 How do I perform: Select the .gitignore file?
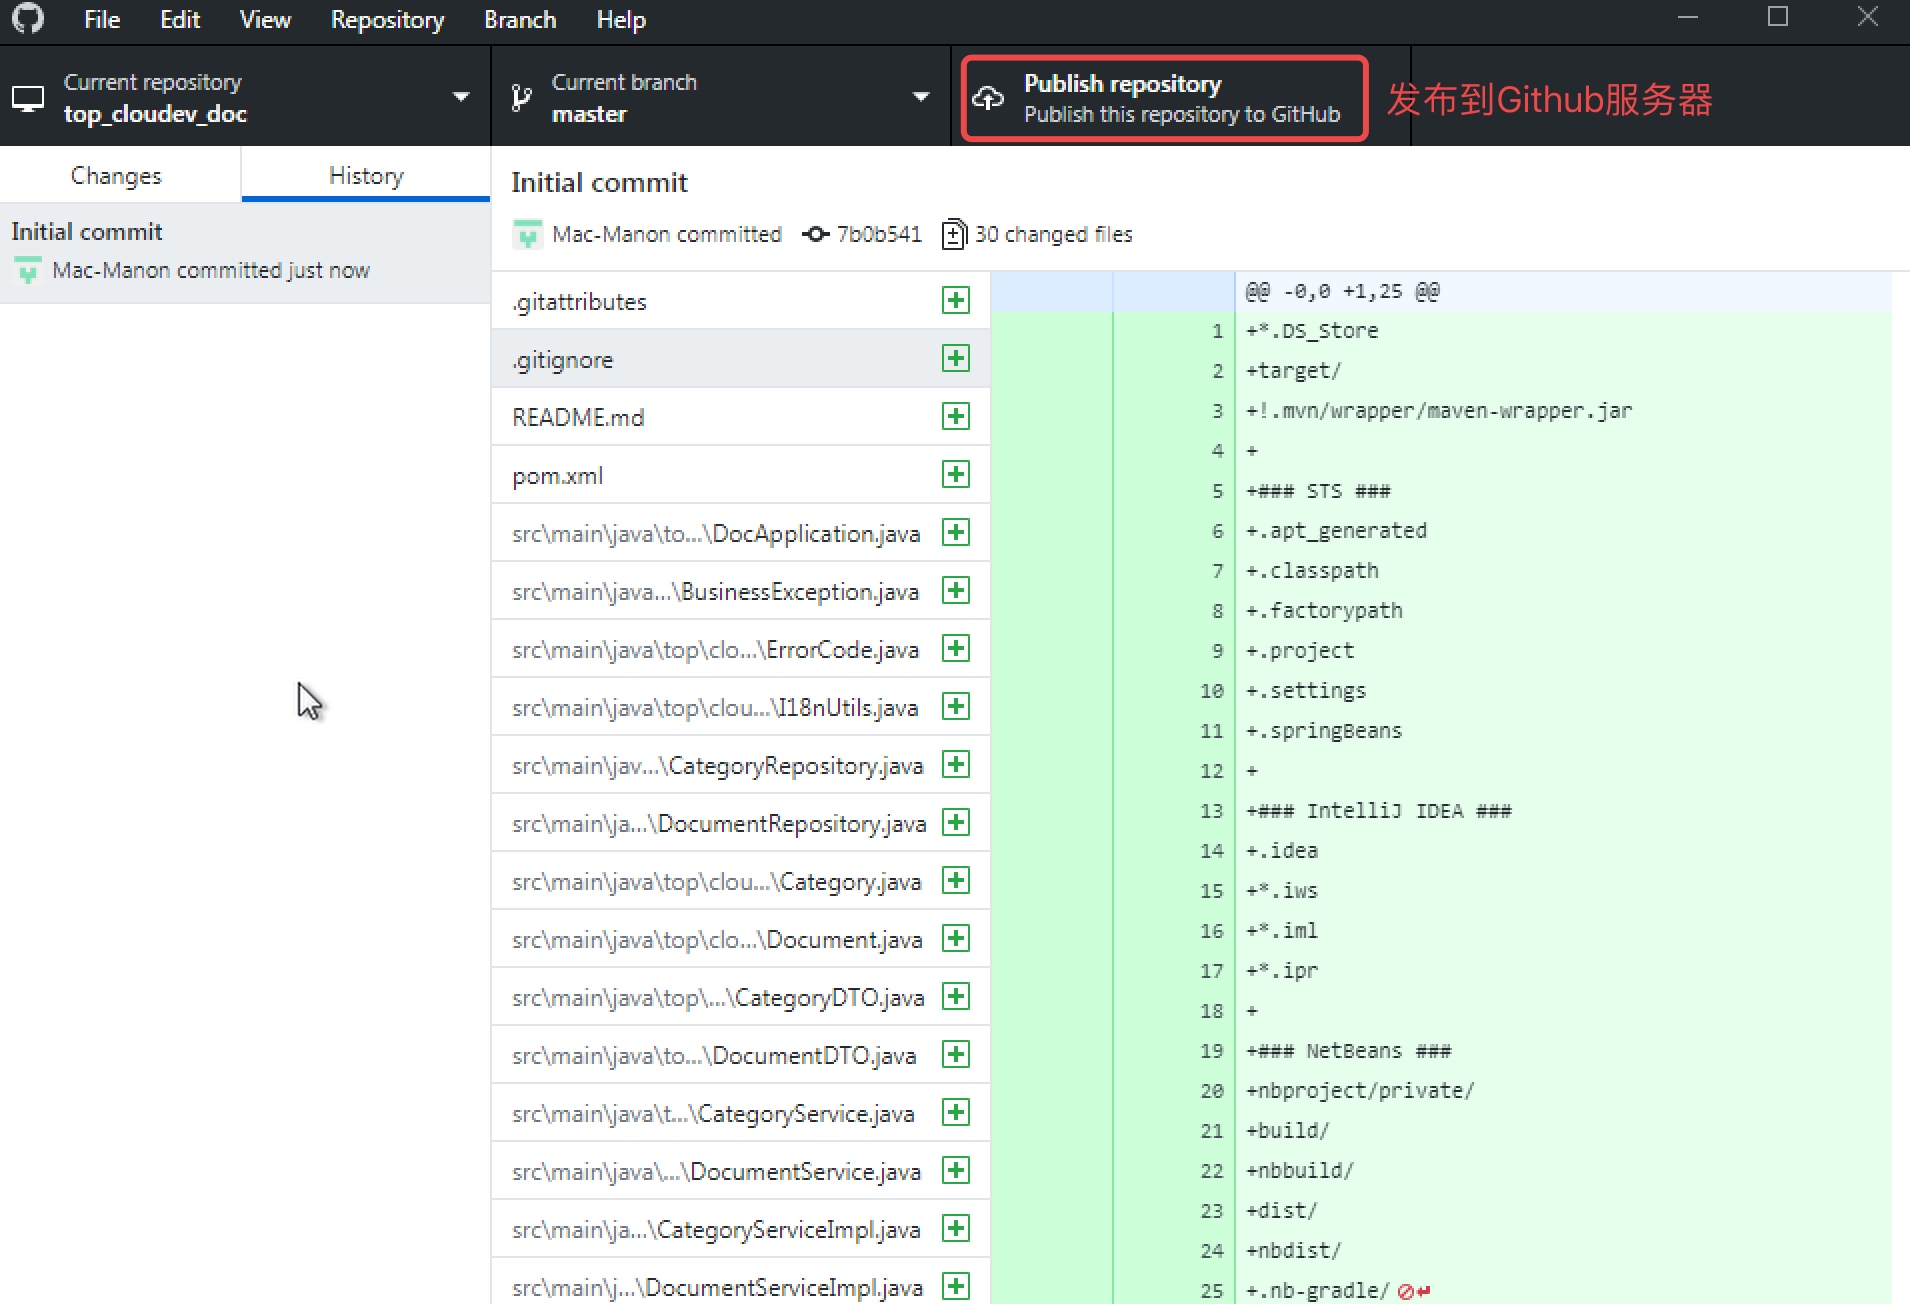[x=741, y=359]
